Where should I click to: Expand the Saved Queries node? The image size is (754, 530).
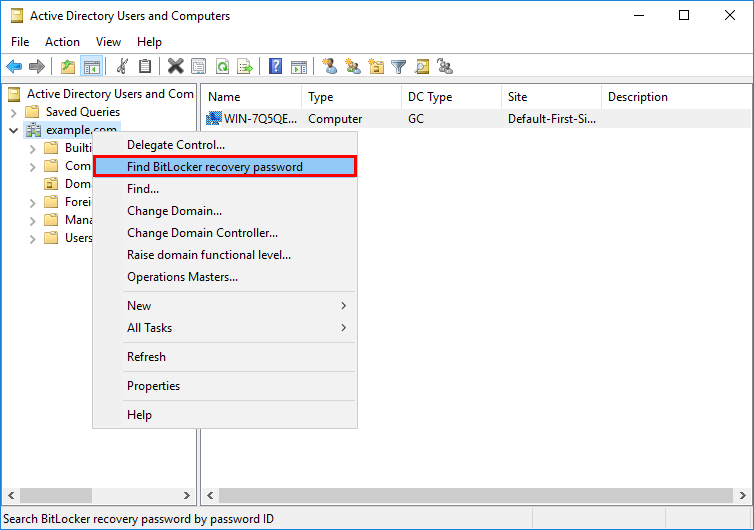(13, 113)
